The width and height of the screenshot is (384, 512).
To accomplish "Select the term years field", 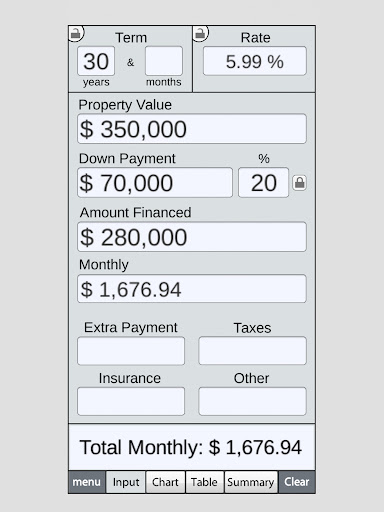I will (96, 61).
